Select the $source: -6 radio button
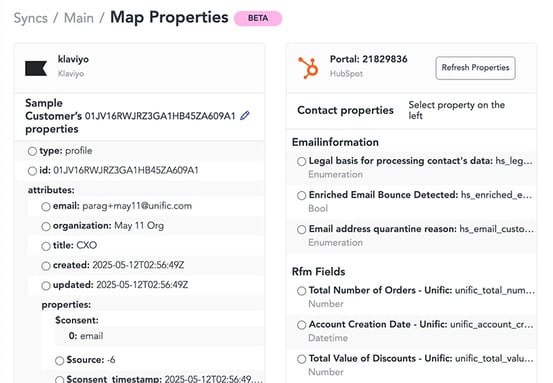This screenshot has width=553, height=383. point(60,361)
